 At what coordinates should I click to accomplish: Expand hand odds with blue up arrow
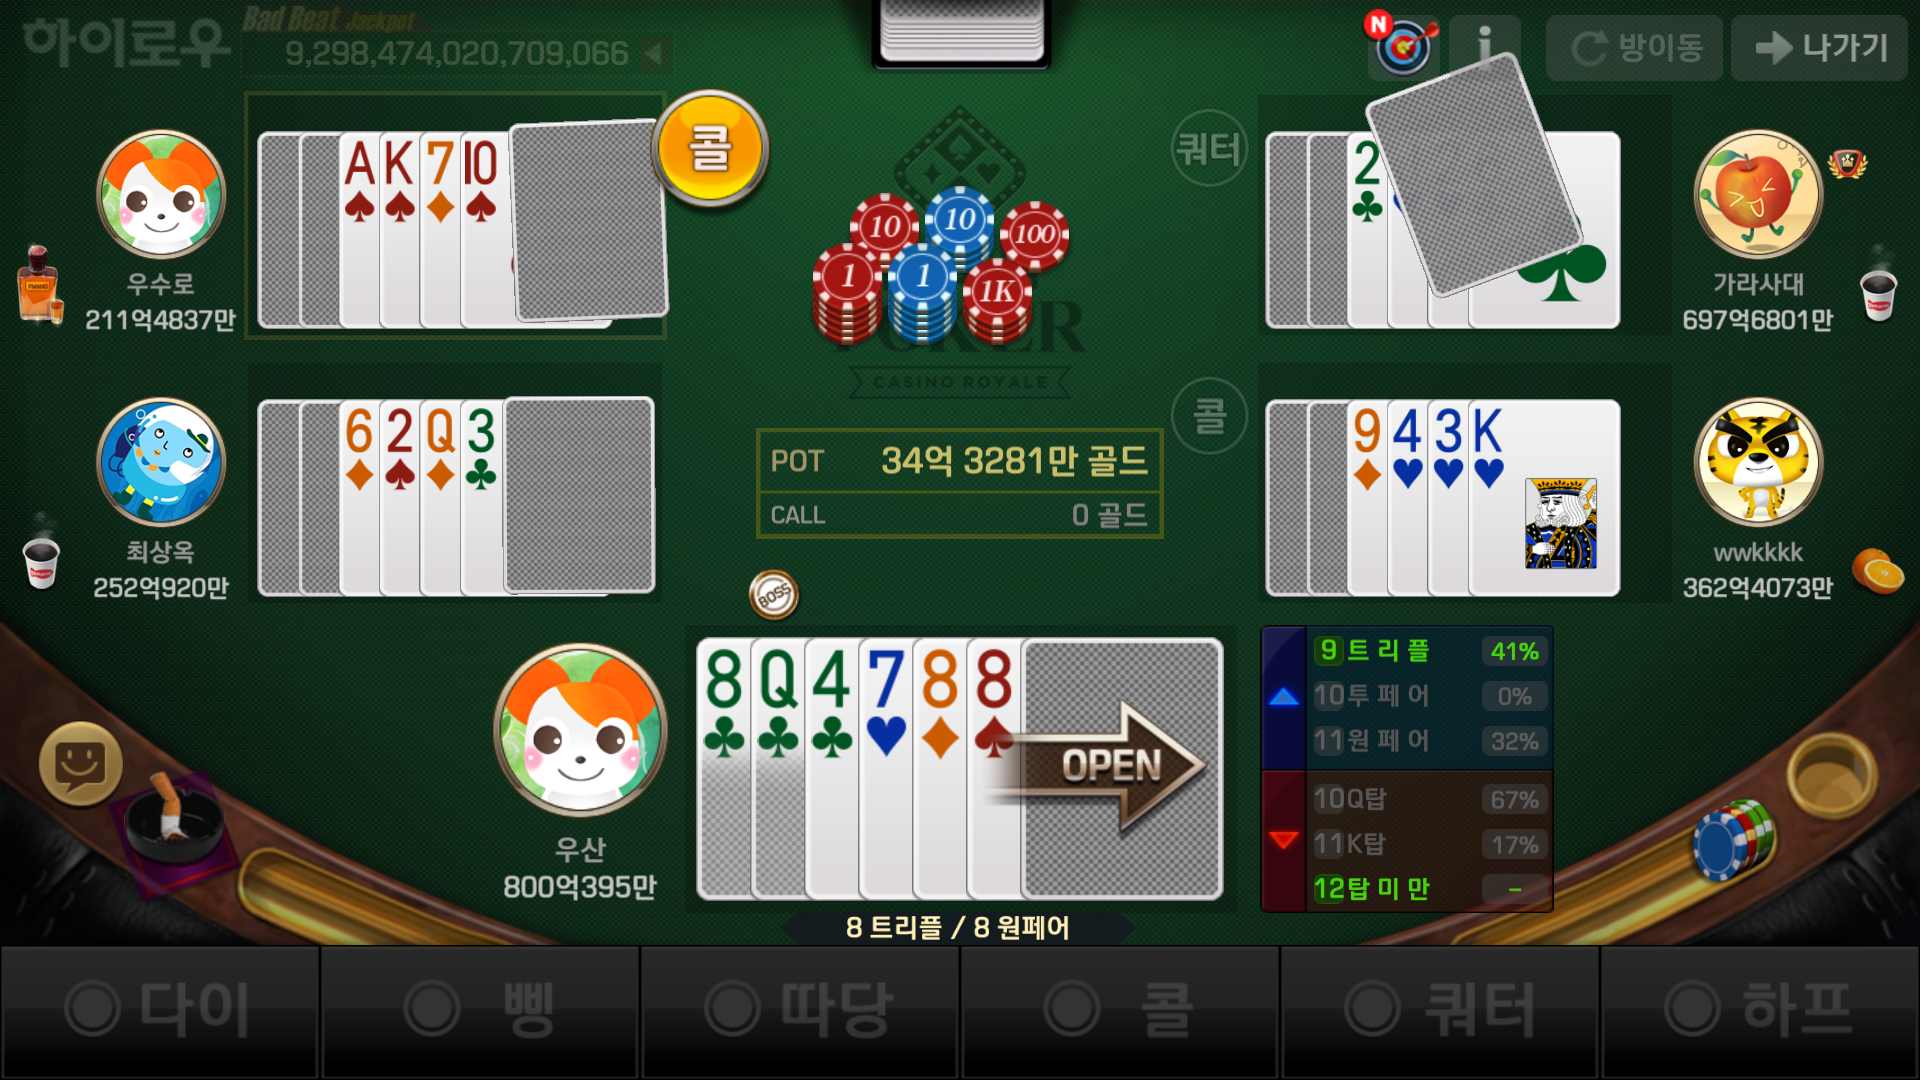[x=1284, y=696]
